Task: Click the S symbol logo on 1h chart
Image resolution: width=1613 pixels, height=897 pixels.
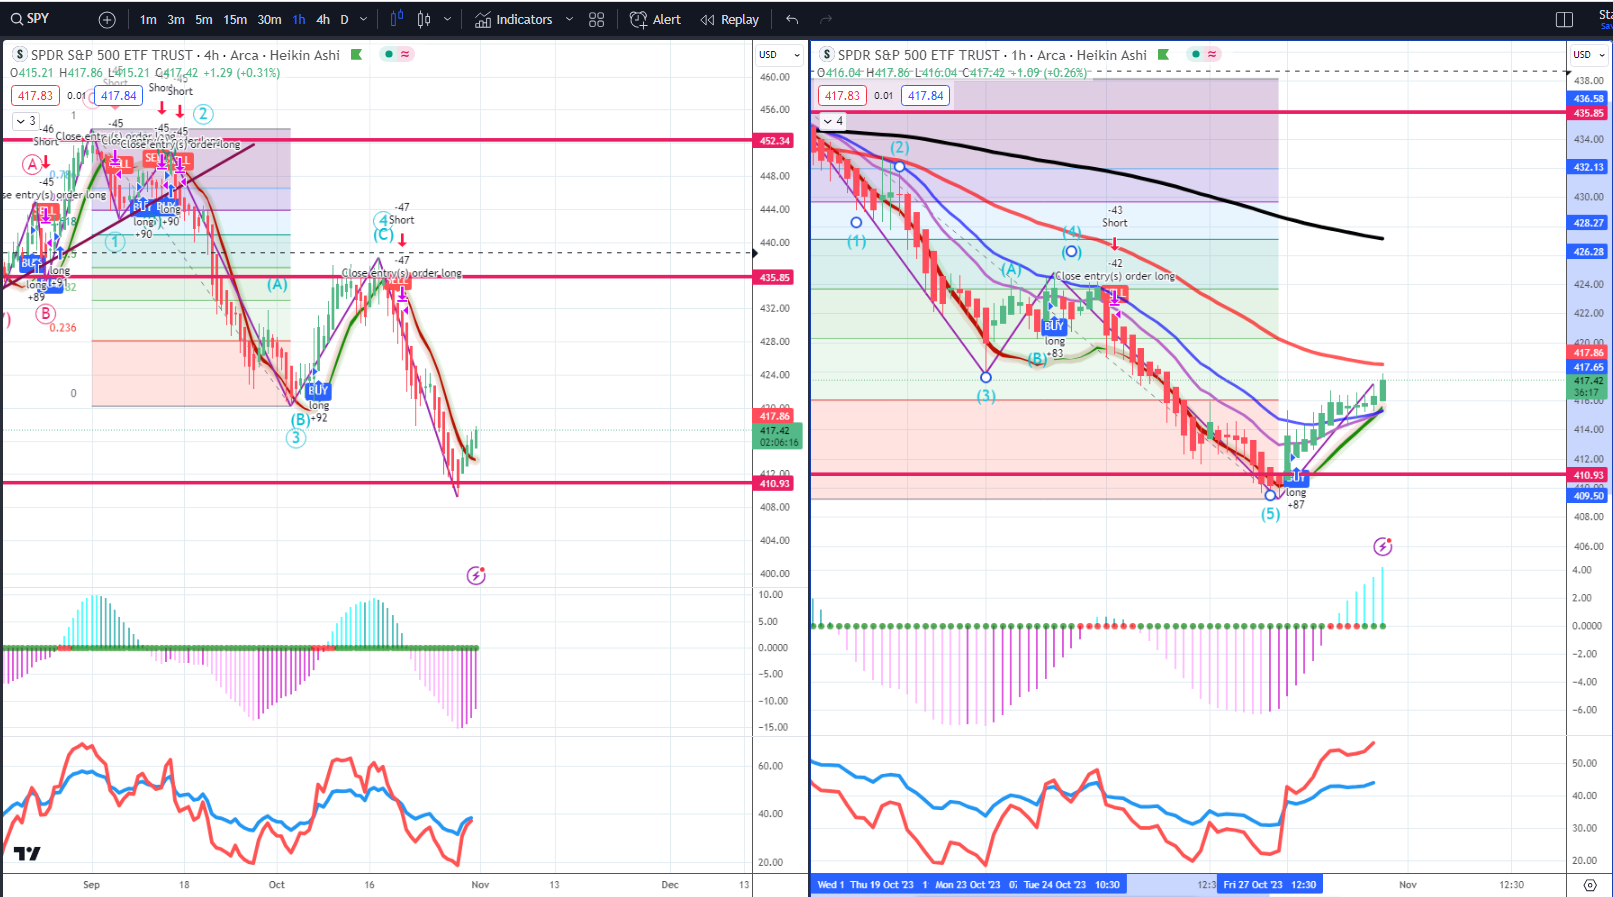Action: pos(827,55)
